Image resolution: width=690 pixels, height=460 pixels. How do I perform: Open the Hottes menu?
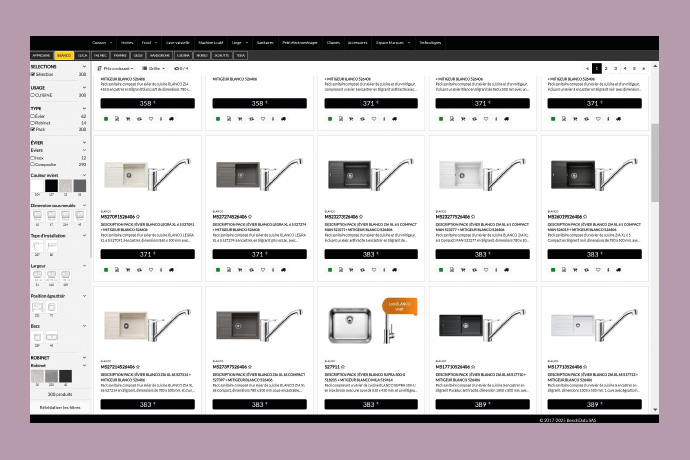click(x=127, y=43)
